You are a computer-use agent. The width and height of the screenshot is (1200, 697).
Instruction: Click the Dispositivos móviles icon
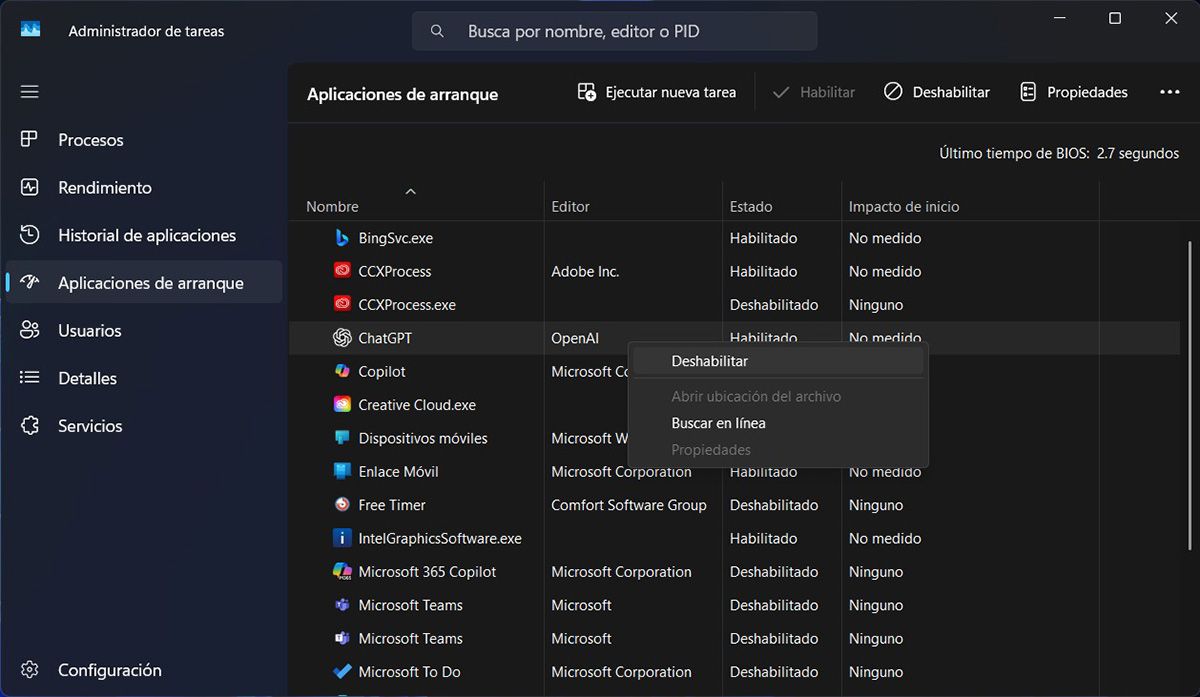pyautogui.click(x=342, y=438)
